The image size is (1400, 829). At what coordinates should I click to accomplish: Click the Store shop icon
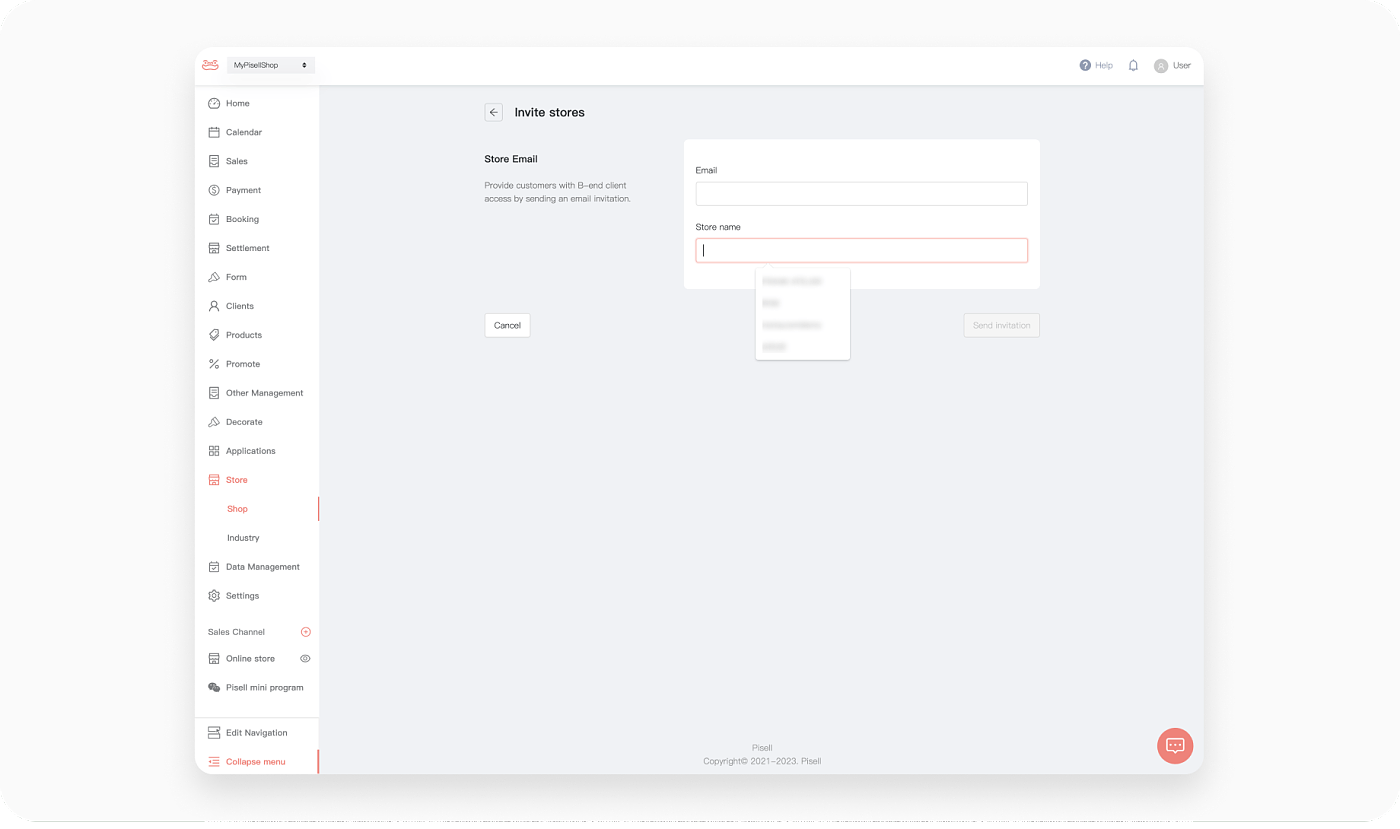pyautogui.click(x=214, y=480)
